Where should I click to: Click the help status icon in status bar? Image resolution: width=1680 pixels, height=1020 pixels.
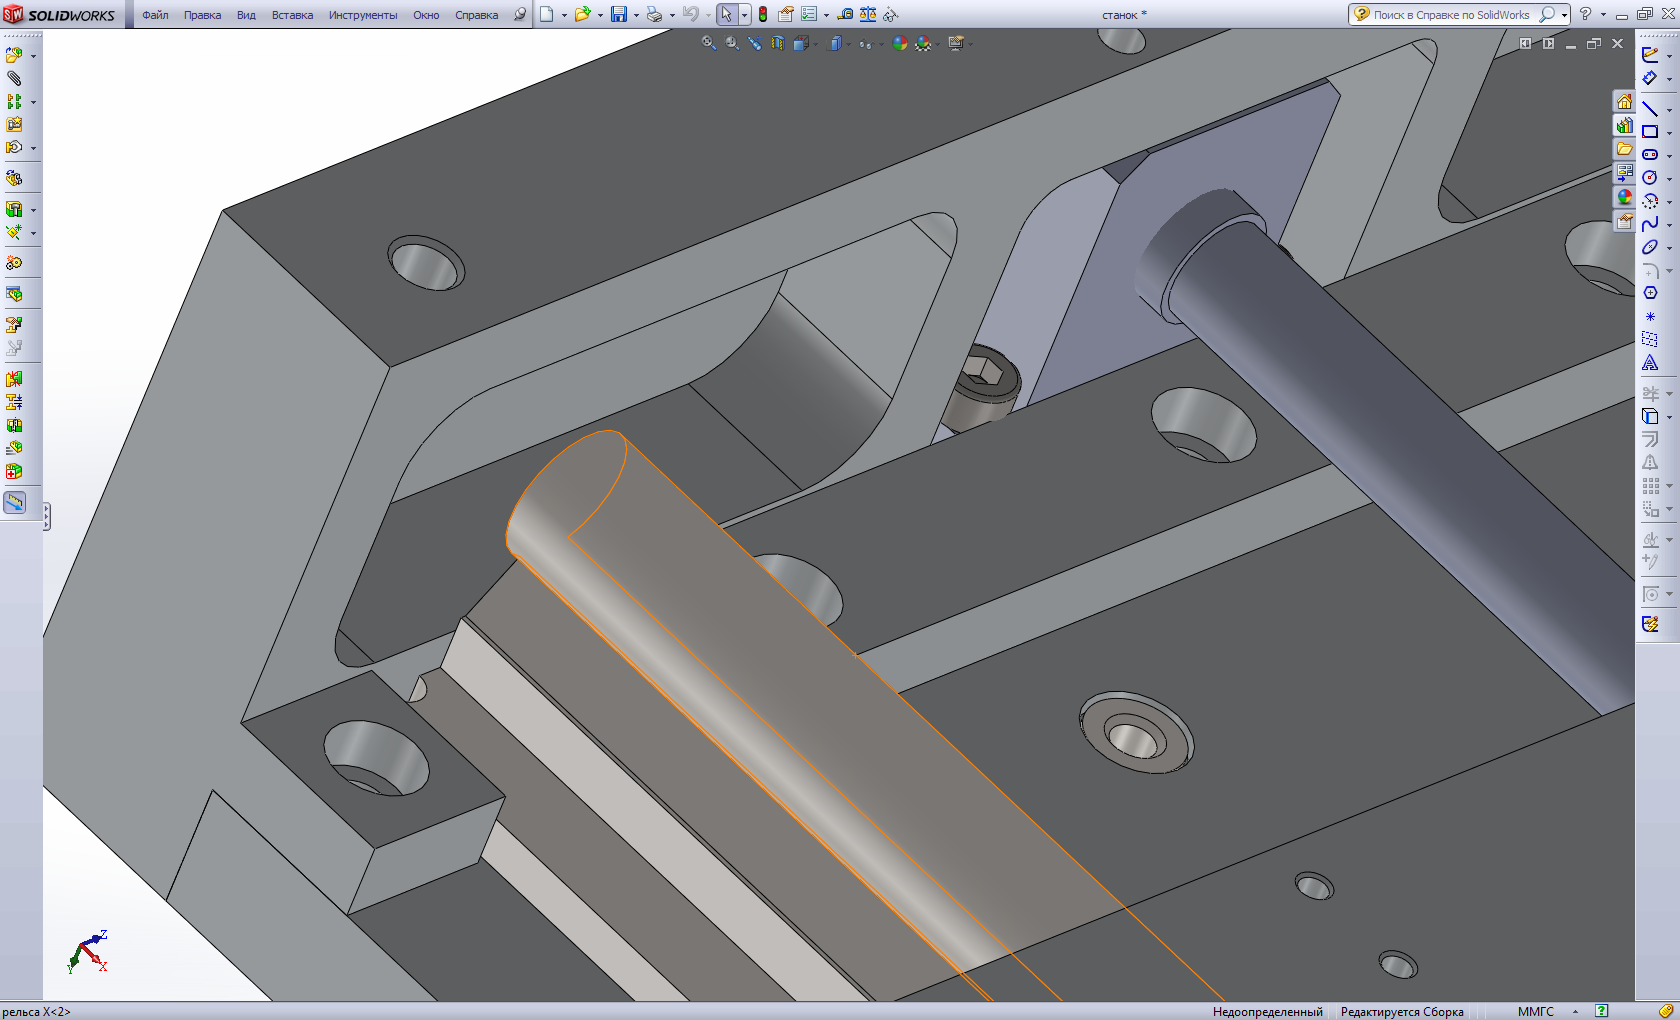click(x=1602, y=1011)
